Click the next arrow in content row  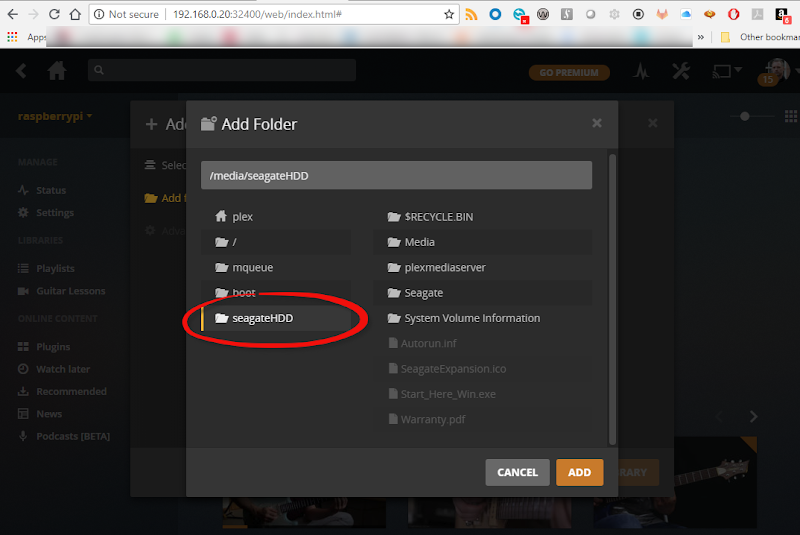[754, 417]
